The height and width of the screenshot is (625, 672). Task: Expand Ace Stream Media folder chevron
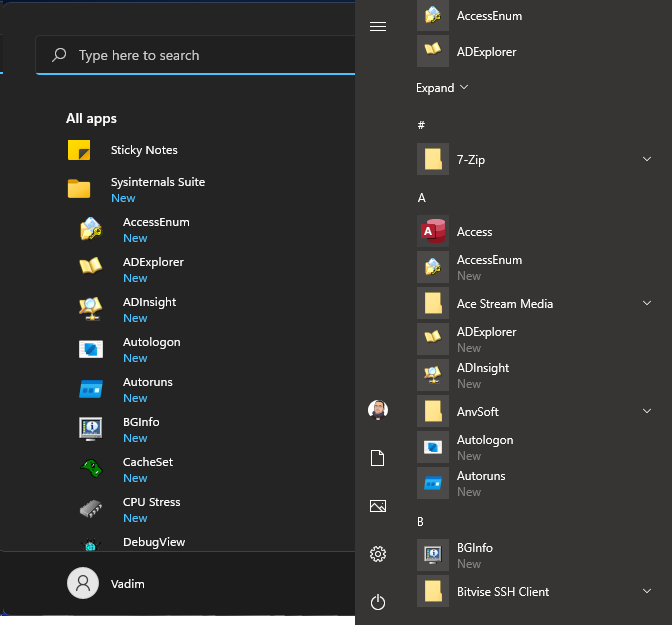tap(647, 303)
